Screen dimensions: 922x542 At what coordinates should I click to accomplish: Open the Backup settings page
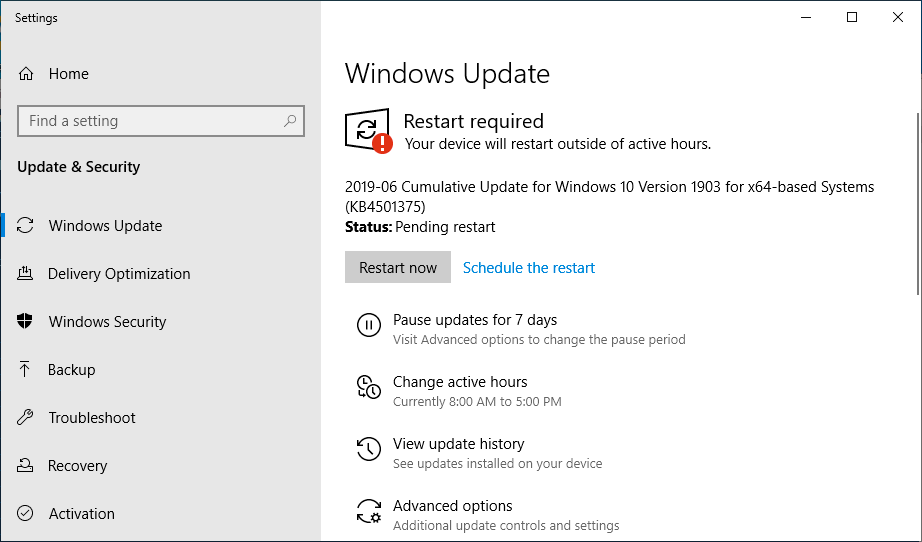pyautogui.click(x=72, y=370)
